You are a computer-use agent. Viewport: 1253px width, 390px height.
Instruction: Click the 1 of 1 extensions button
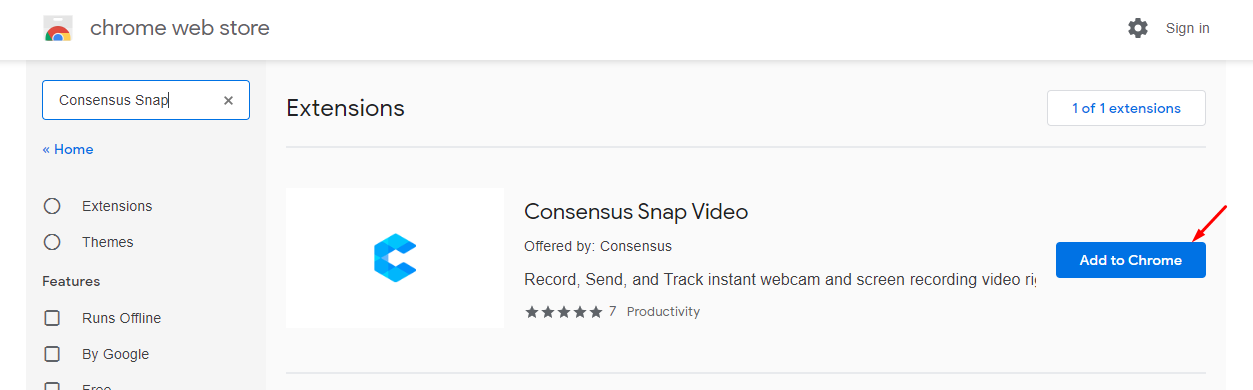point(1126,108)
